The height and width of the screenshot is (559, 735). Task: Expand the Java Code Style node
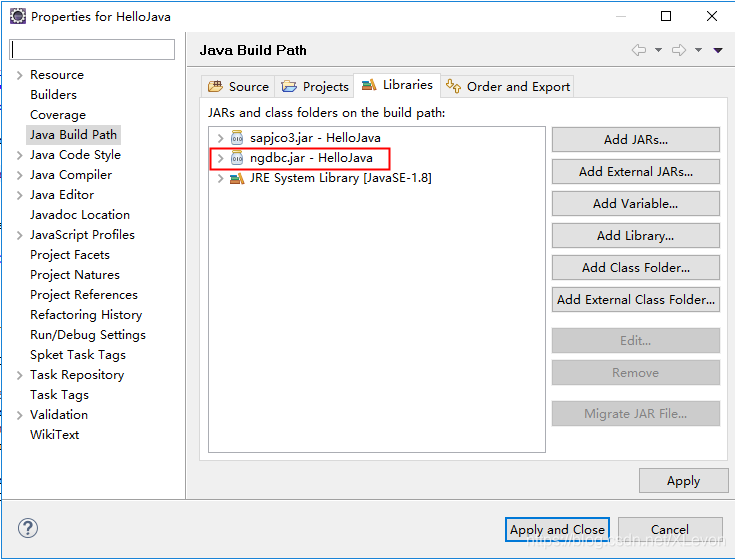19,155
